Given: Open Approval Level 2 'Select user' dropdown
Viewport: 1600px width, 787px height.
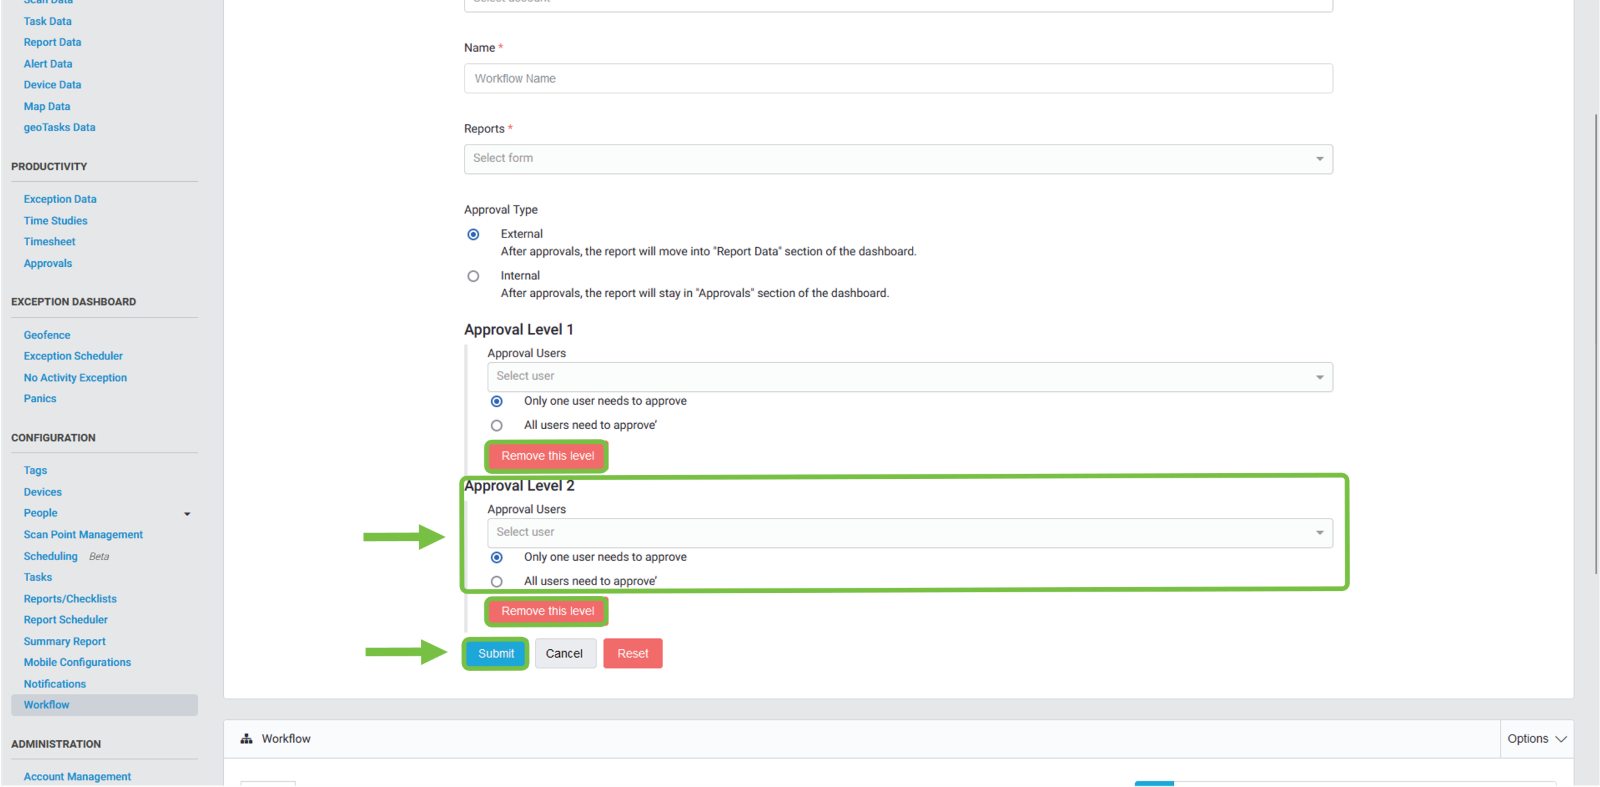Looking at the screenshot, I should point(909,533).
